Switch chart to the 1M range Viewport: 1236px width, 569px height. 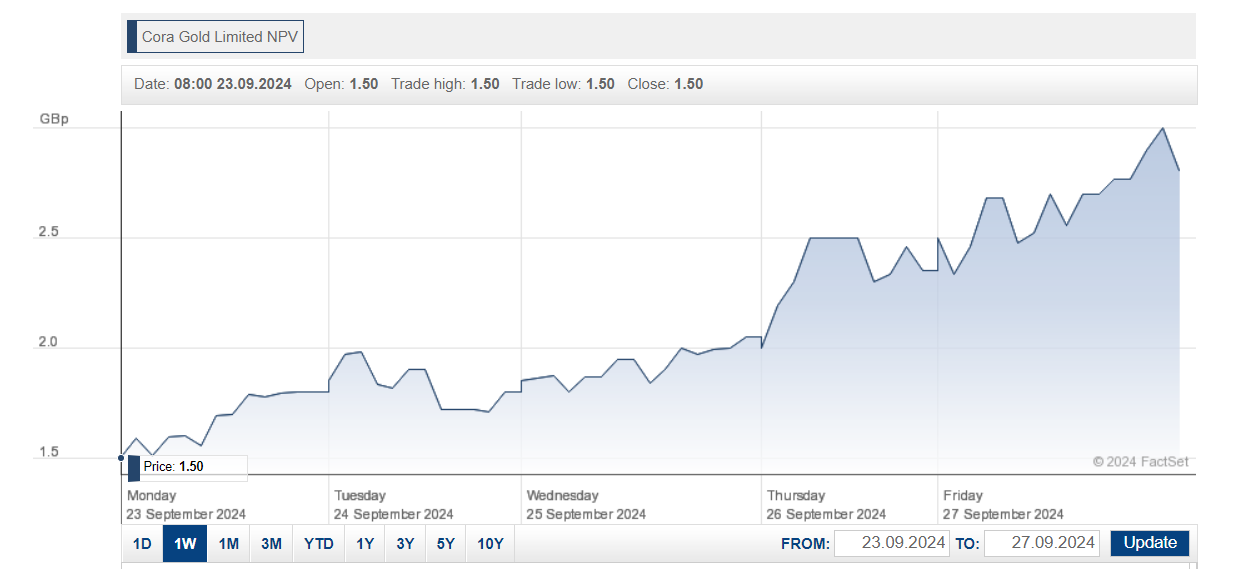click(229, 543)
